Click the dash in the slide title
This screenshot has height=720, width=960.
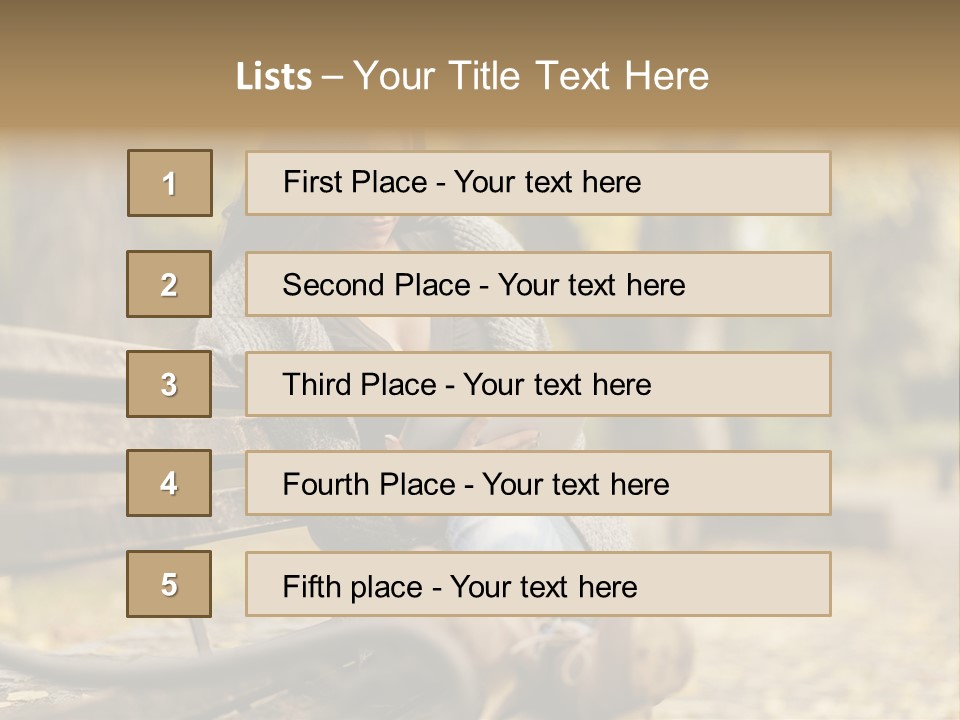click(332, 76)
